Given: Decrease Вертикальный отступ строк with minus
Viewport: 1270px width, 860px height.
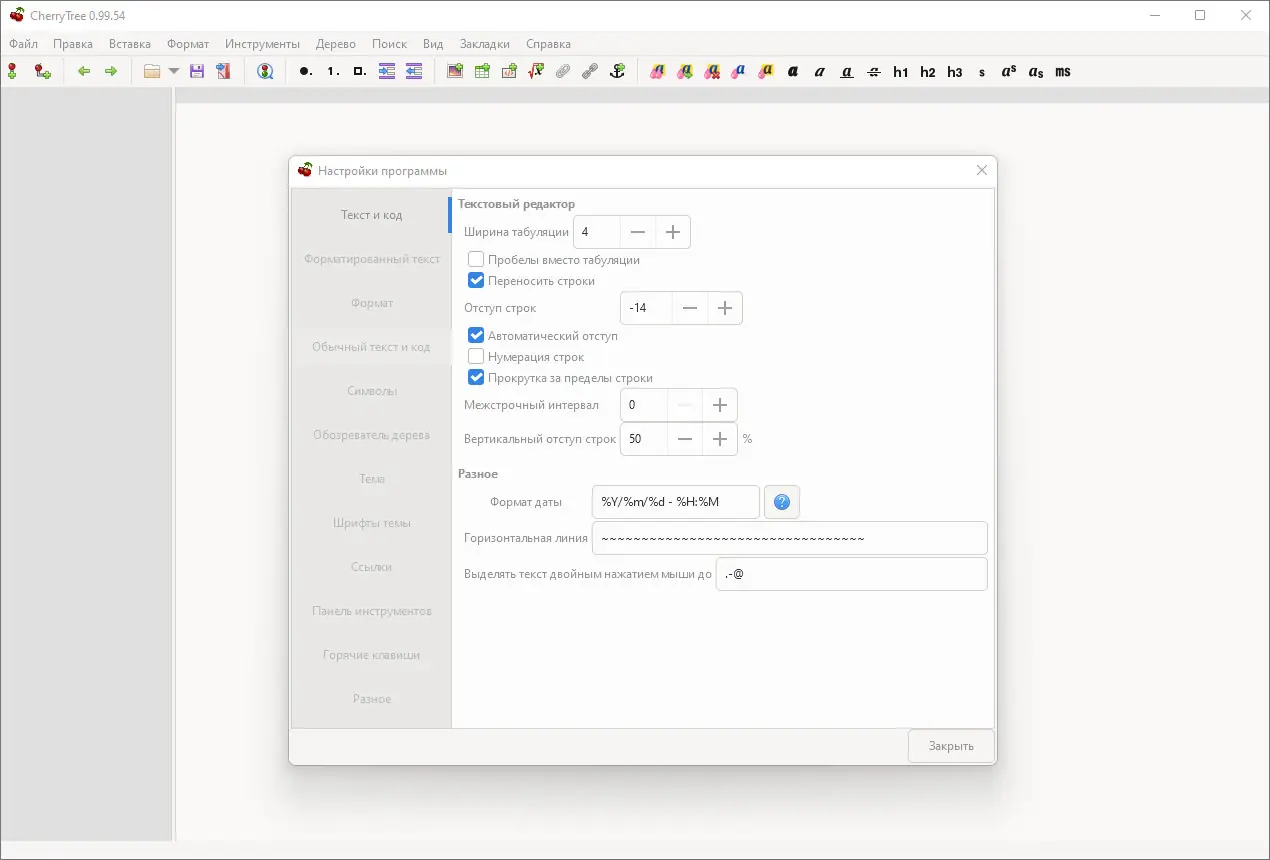Looking at the screenshot, I should (x=685, y=439).
